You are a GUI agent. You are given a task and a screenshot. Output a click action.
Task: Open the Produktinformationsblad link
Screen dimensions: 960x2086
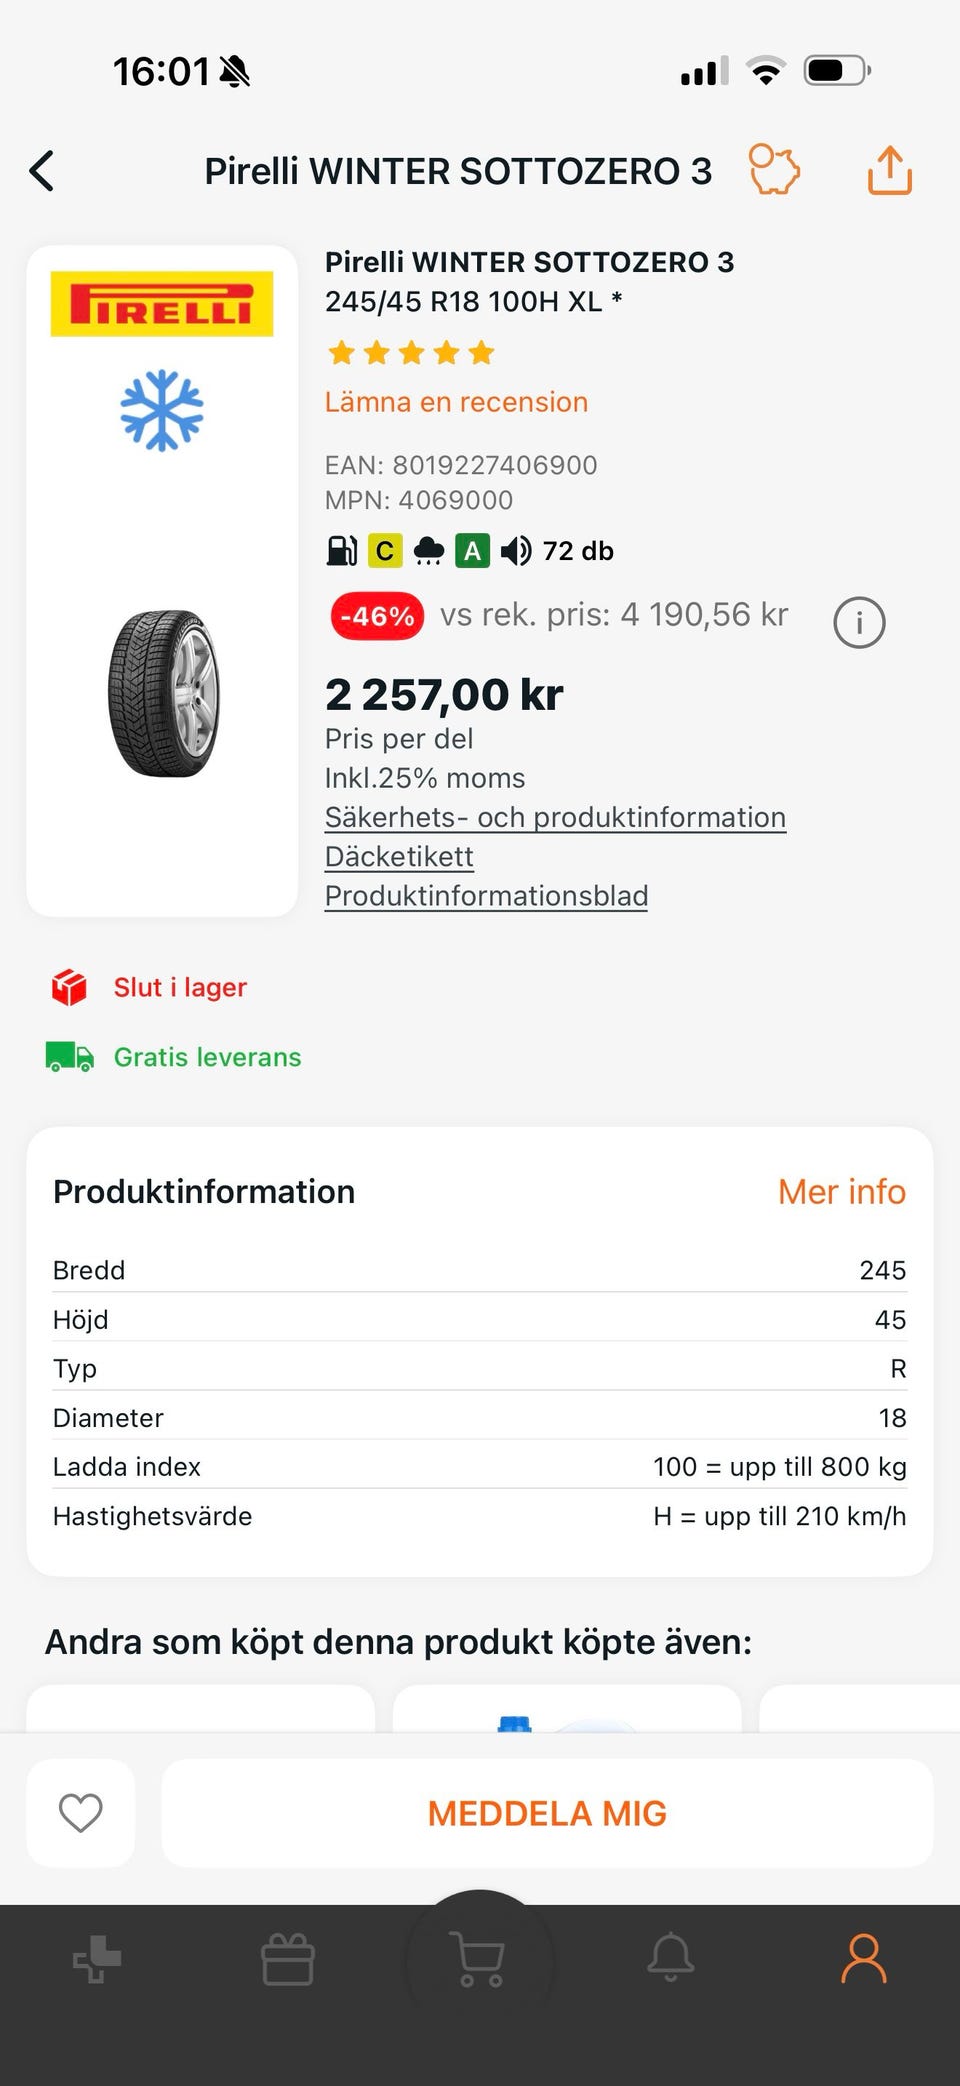click(486, 896)
